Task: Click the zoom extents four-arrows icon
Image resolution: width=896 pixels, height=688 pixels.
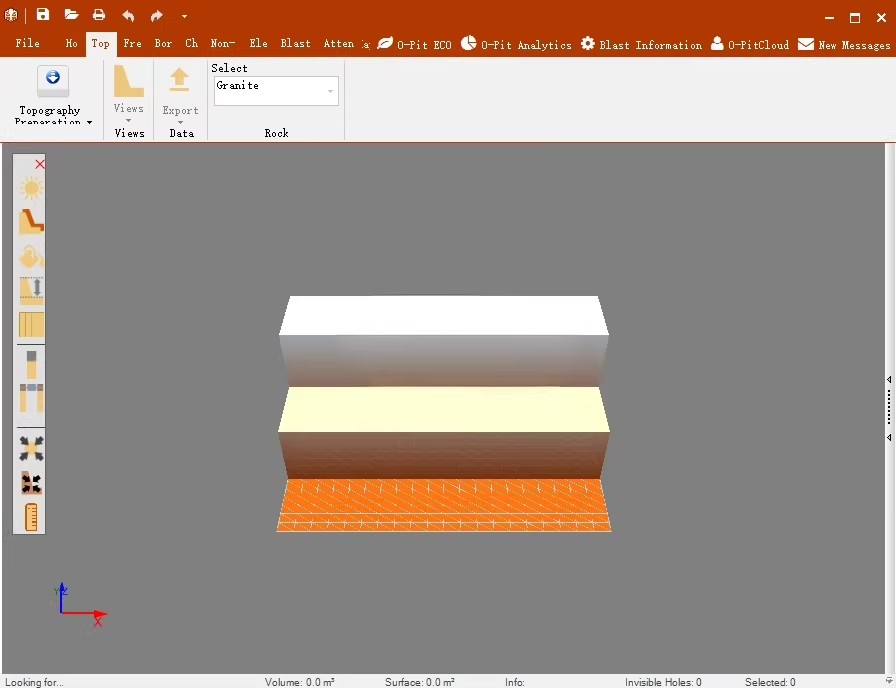Action: tap(31, 449)
